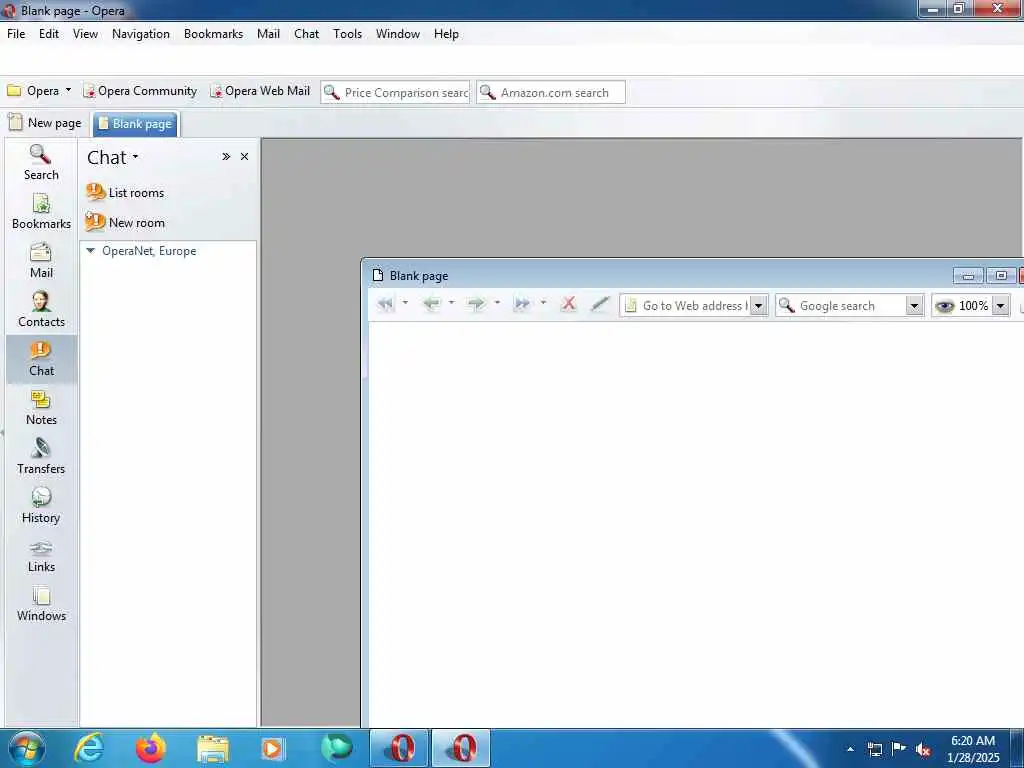Open the media player taskbar icon
Screen dimensions: 1024x768
pos(273,748)
